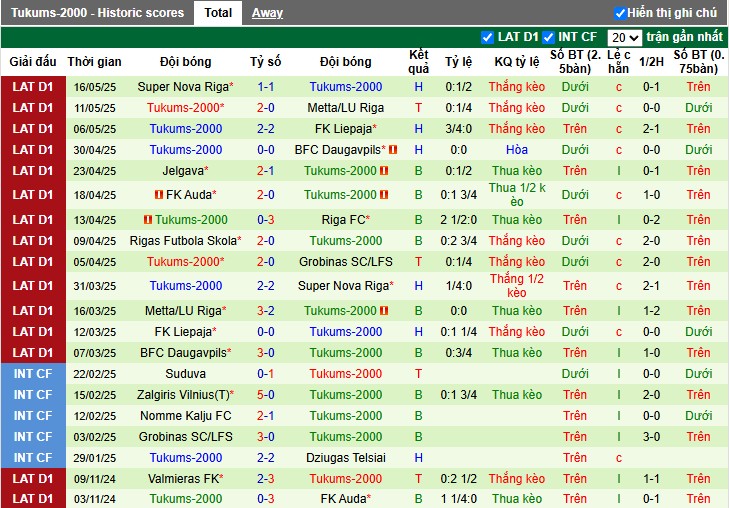Open the 1-1 score link on 16/05/25
729x508 pixels.
[265, 87]
